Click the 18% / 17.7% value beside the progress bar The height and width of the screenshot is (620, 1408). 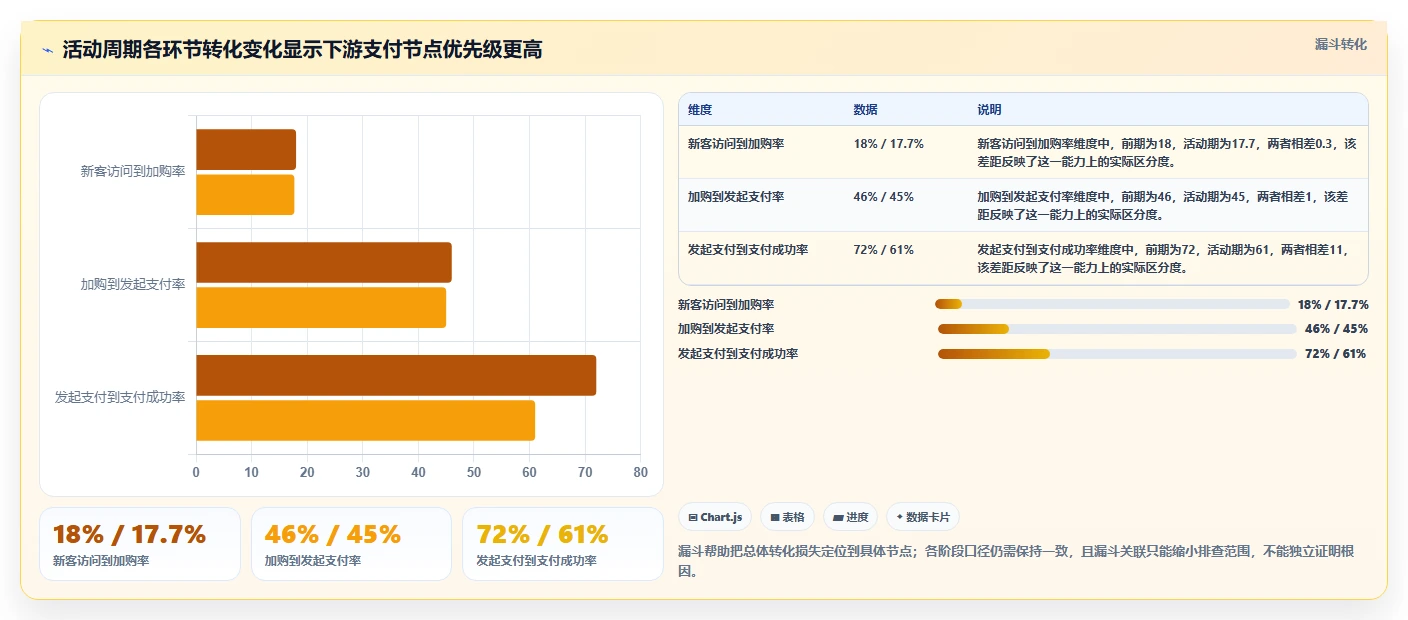(x=1333, y=305)
